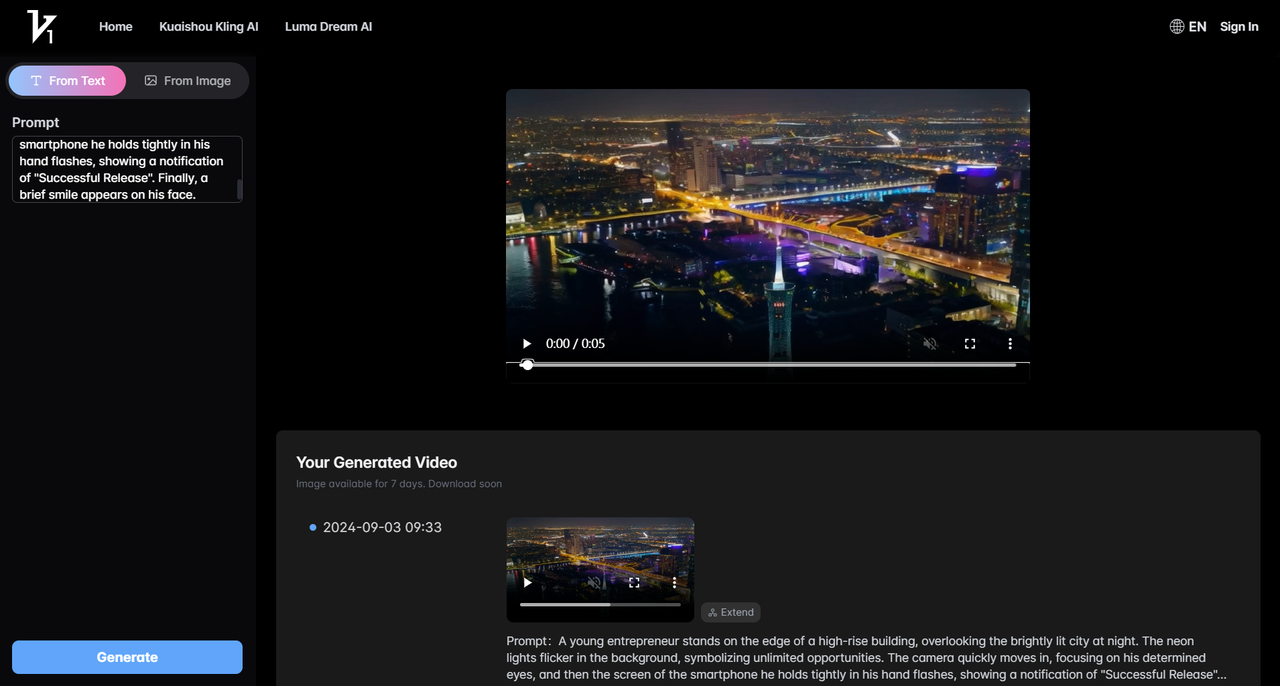
Task: Play the generated video thumbnail
Action: pyautogui.click(x=526, y=582)
